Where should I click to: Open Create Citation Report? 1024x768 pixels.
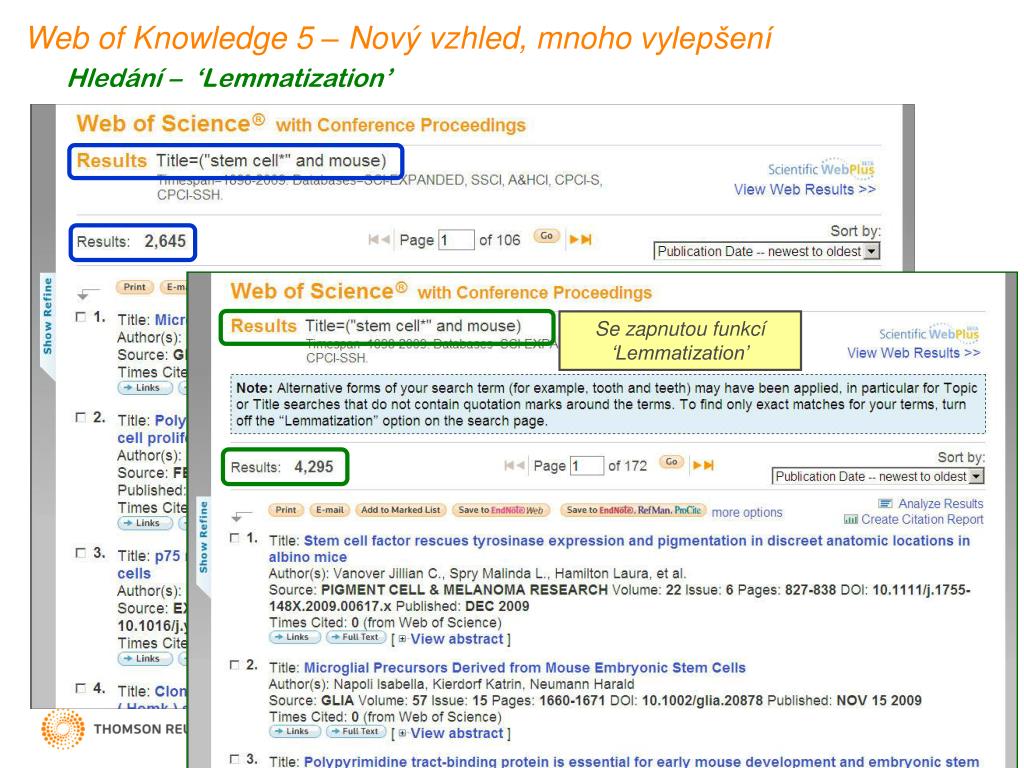922,519
